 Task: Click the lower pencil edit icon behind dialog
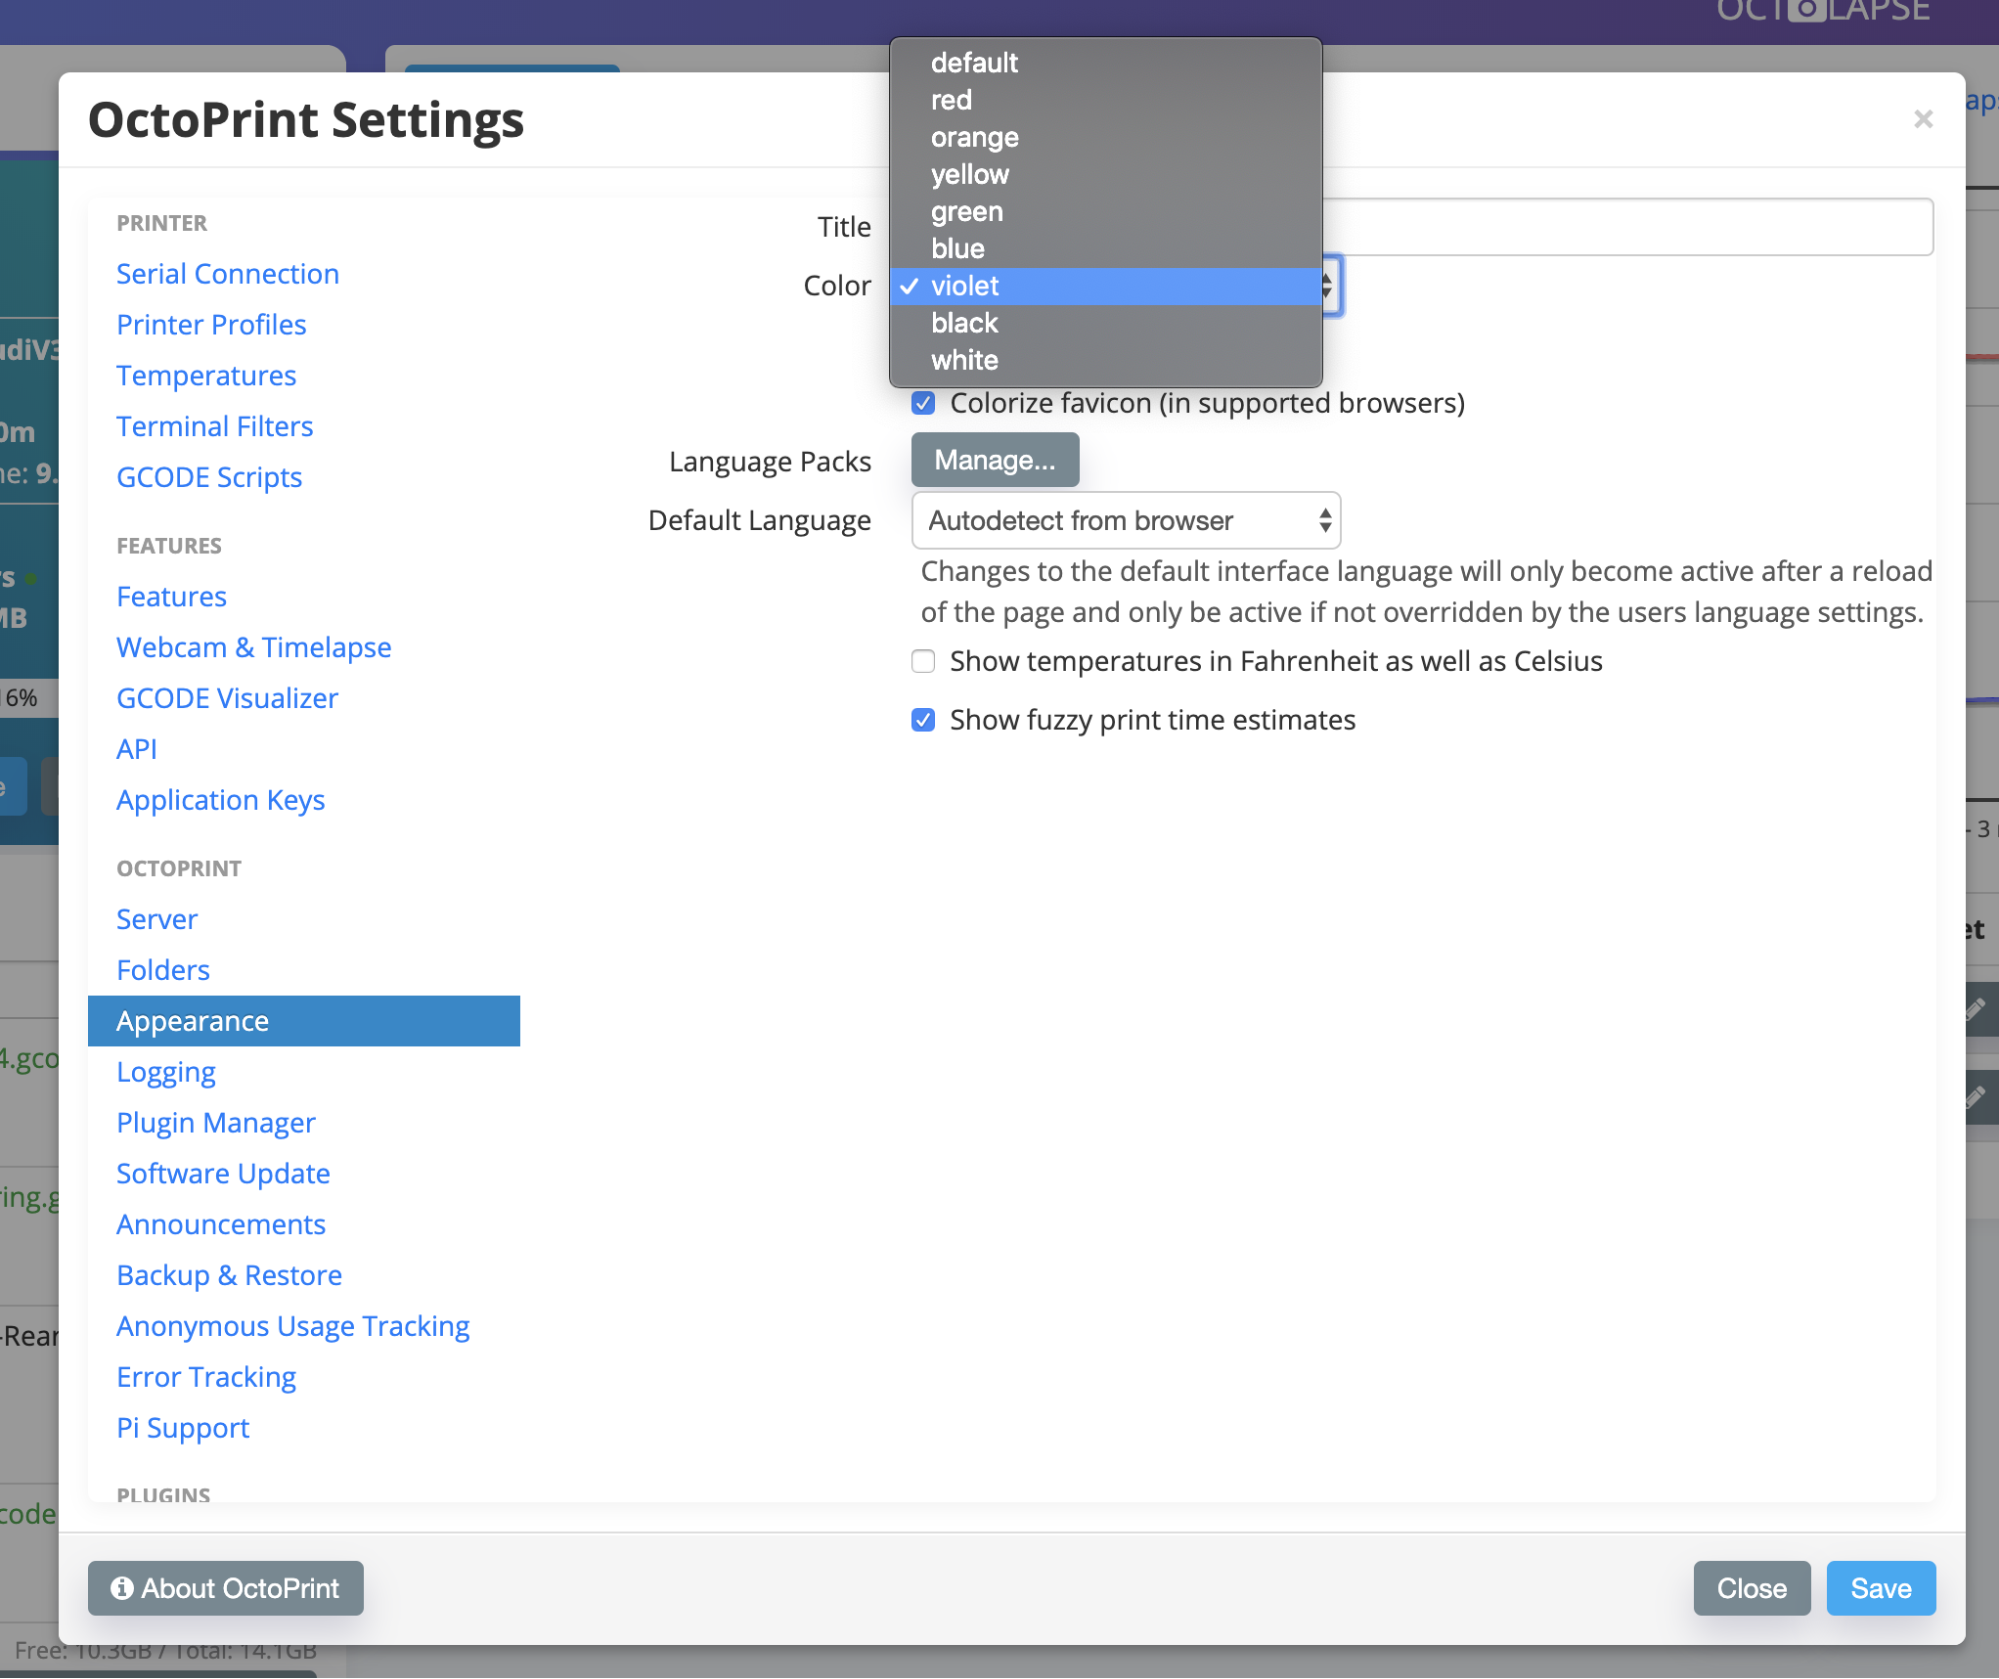1976,1098
